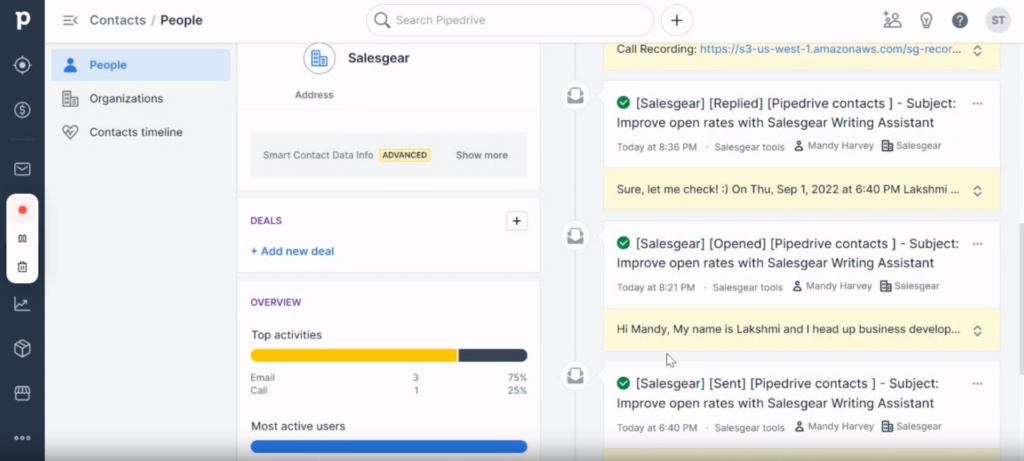Expand the 'Hi Mandy' note
This screenshot has height=461, width=1024.
[977, 330]
